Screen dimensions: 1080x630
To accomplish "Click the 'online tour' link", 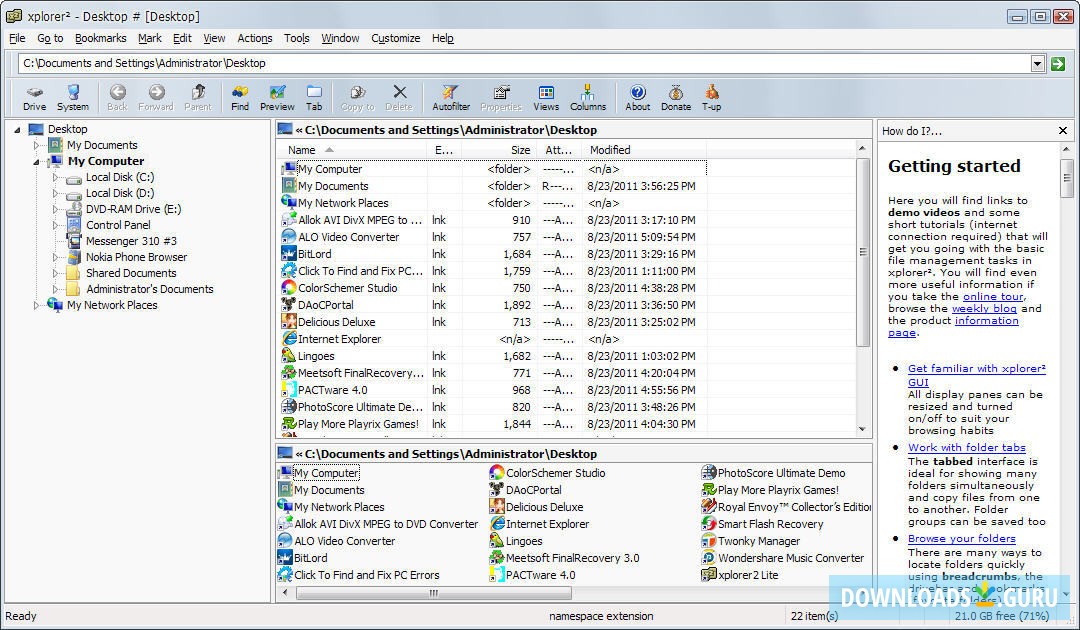I will (x=993, y=297).
